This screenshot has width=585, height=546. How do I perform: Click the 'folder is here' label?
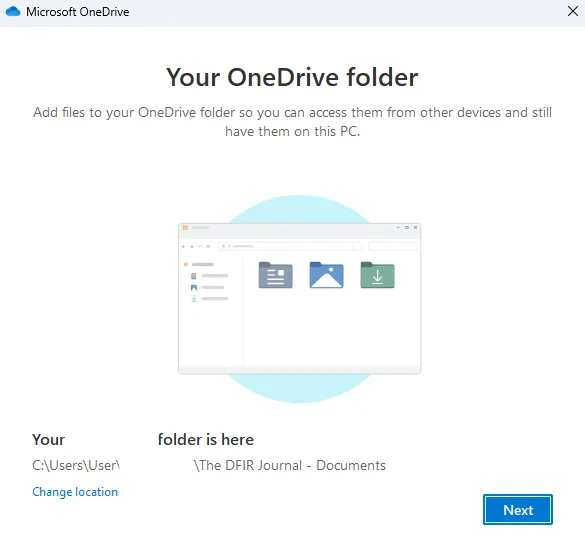[206, 439]
